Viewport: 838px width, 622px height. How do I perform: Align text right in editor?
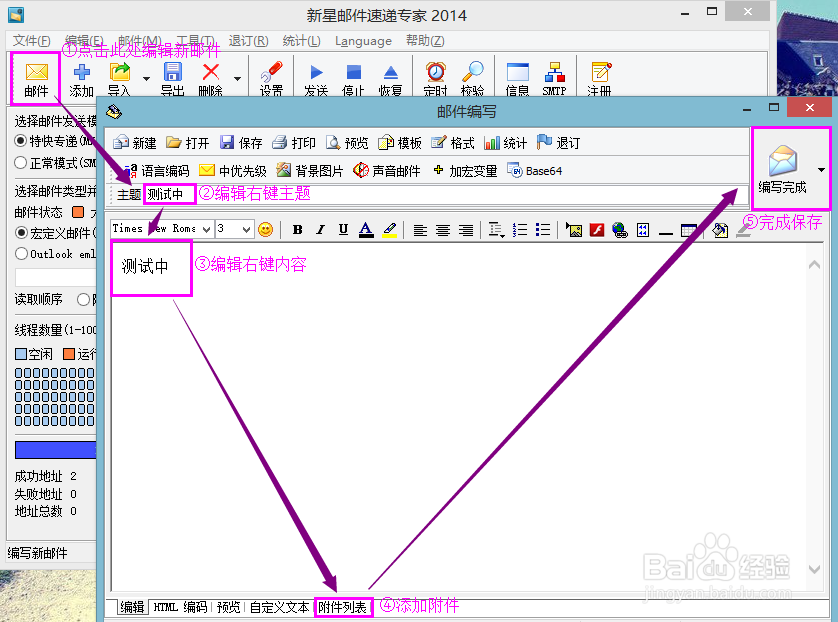click(465, 230)
